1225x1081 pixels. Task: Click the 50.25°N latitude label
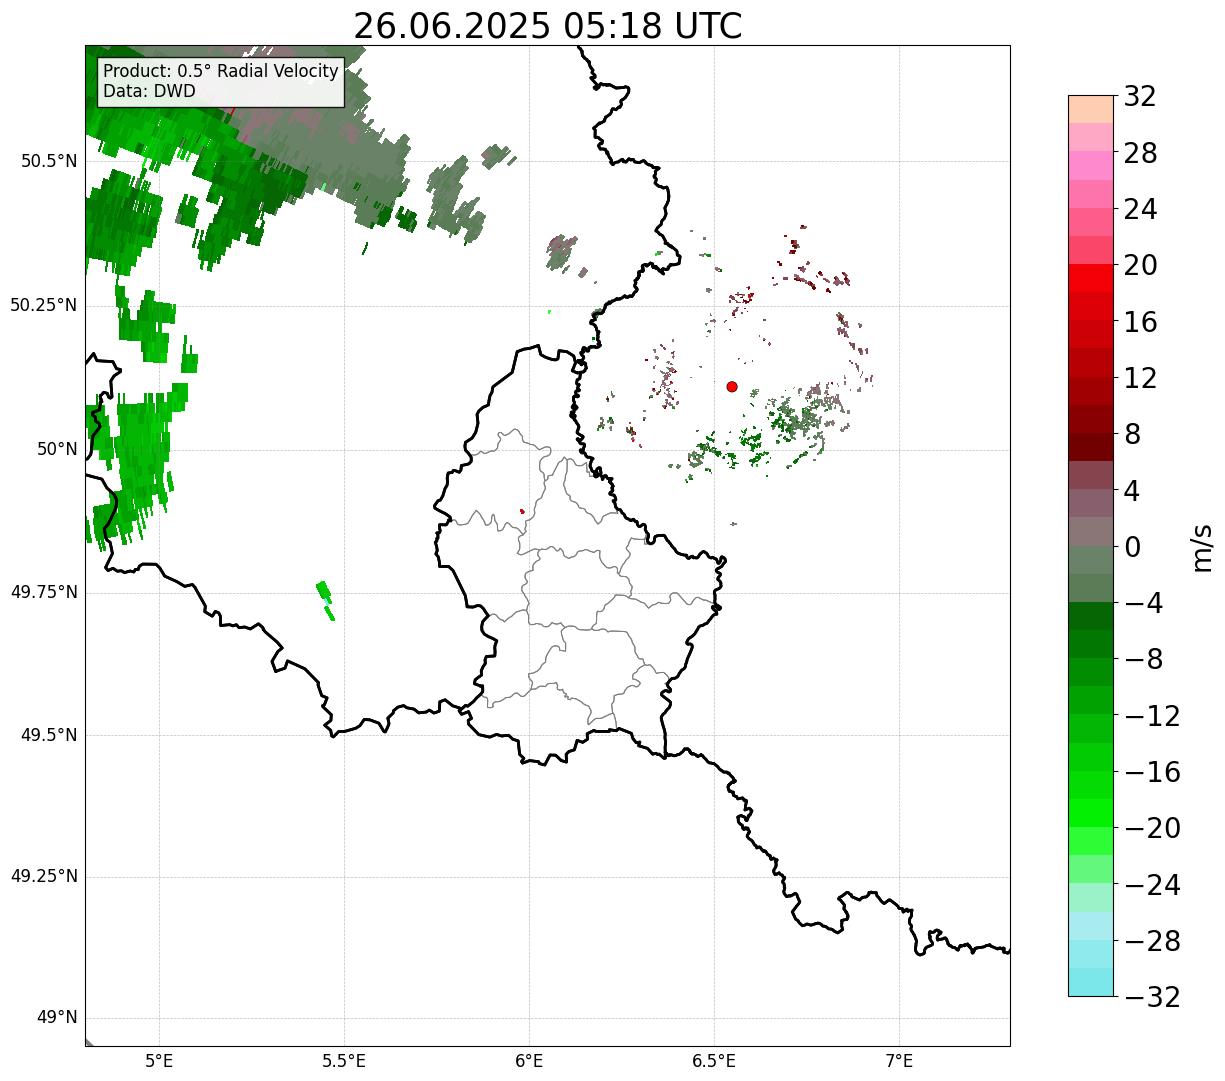point(44,305)
